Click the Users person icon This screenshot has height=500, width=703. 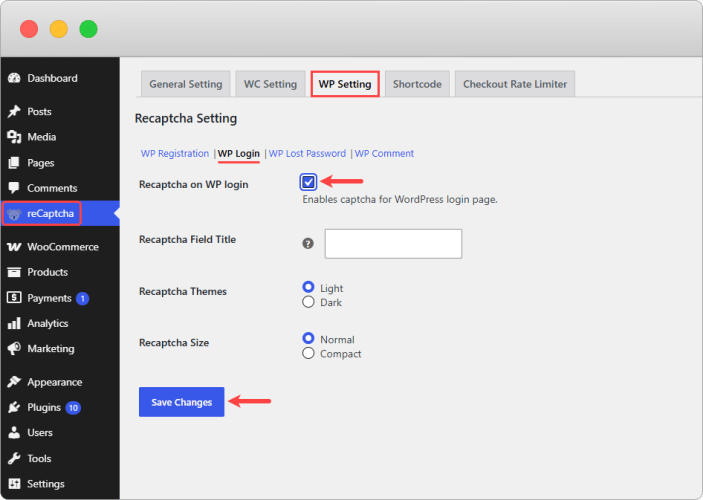coord(14,433)
